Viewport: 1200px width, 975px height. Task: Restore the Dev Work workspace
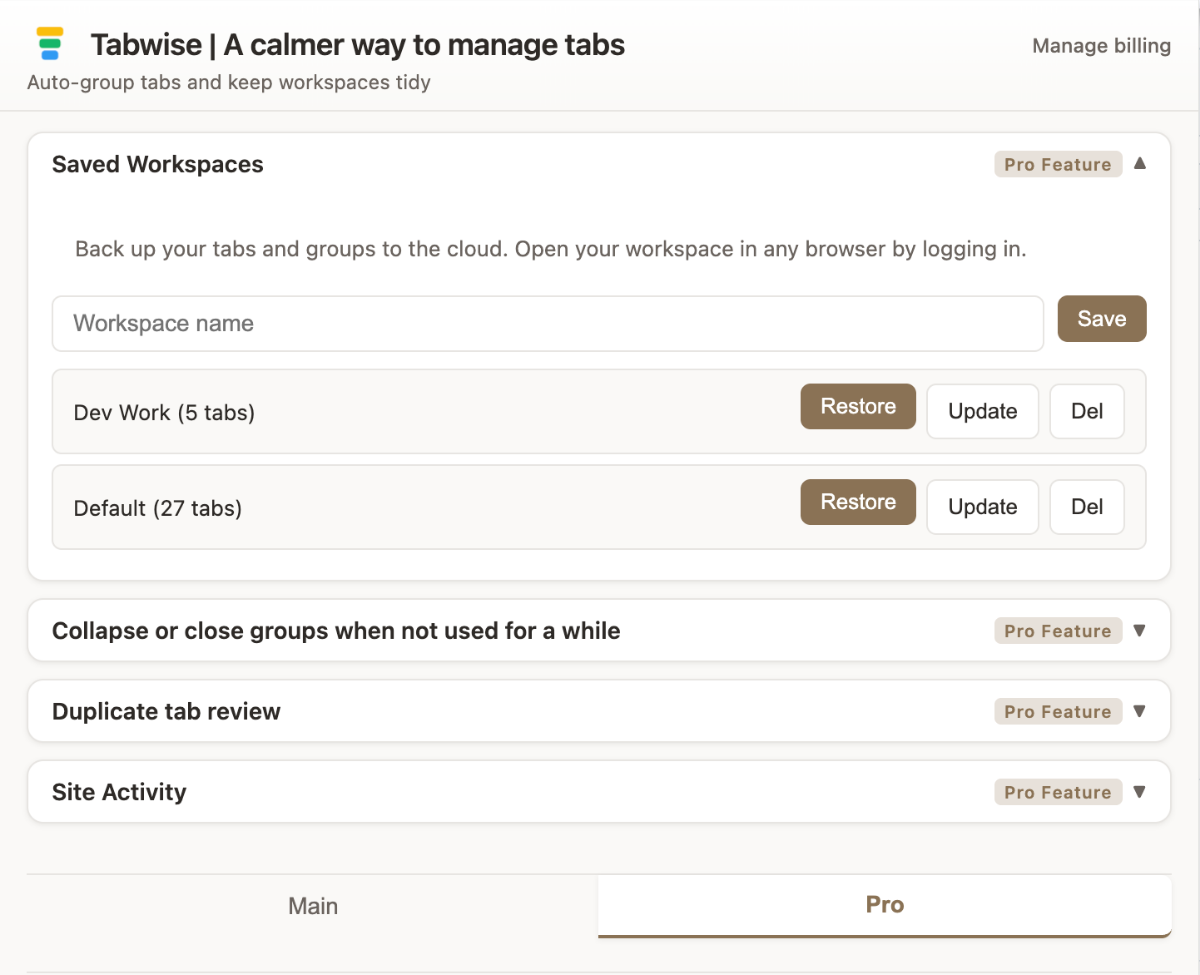(857, 406)
